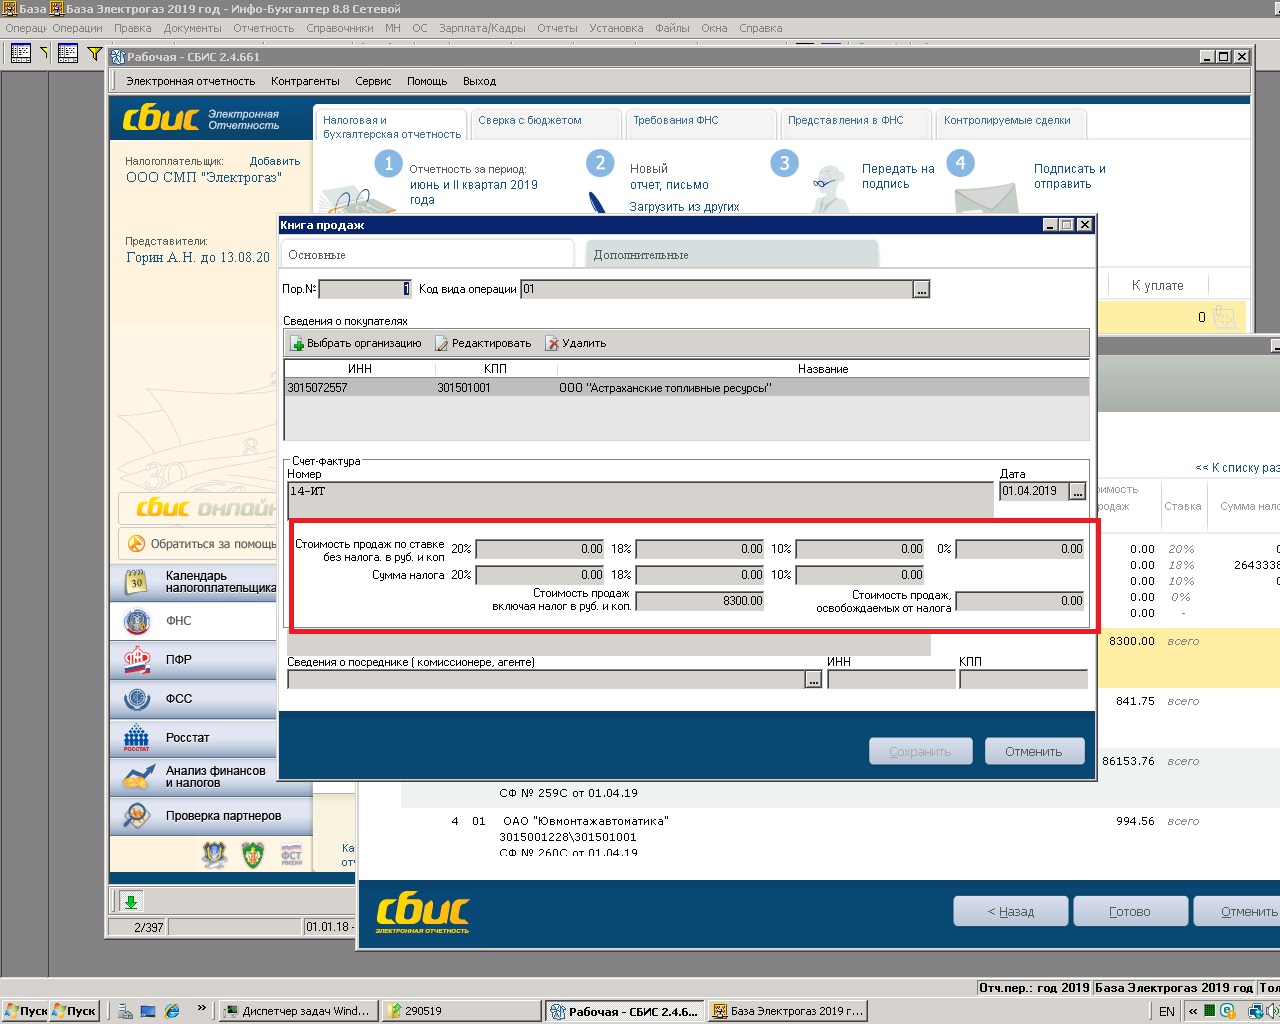
Task: Click the ФСТ России logo icon
Action: pos(291,854)
